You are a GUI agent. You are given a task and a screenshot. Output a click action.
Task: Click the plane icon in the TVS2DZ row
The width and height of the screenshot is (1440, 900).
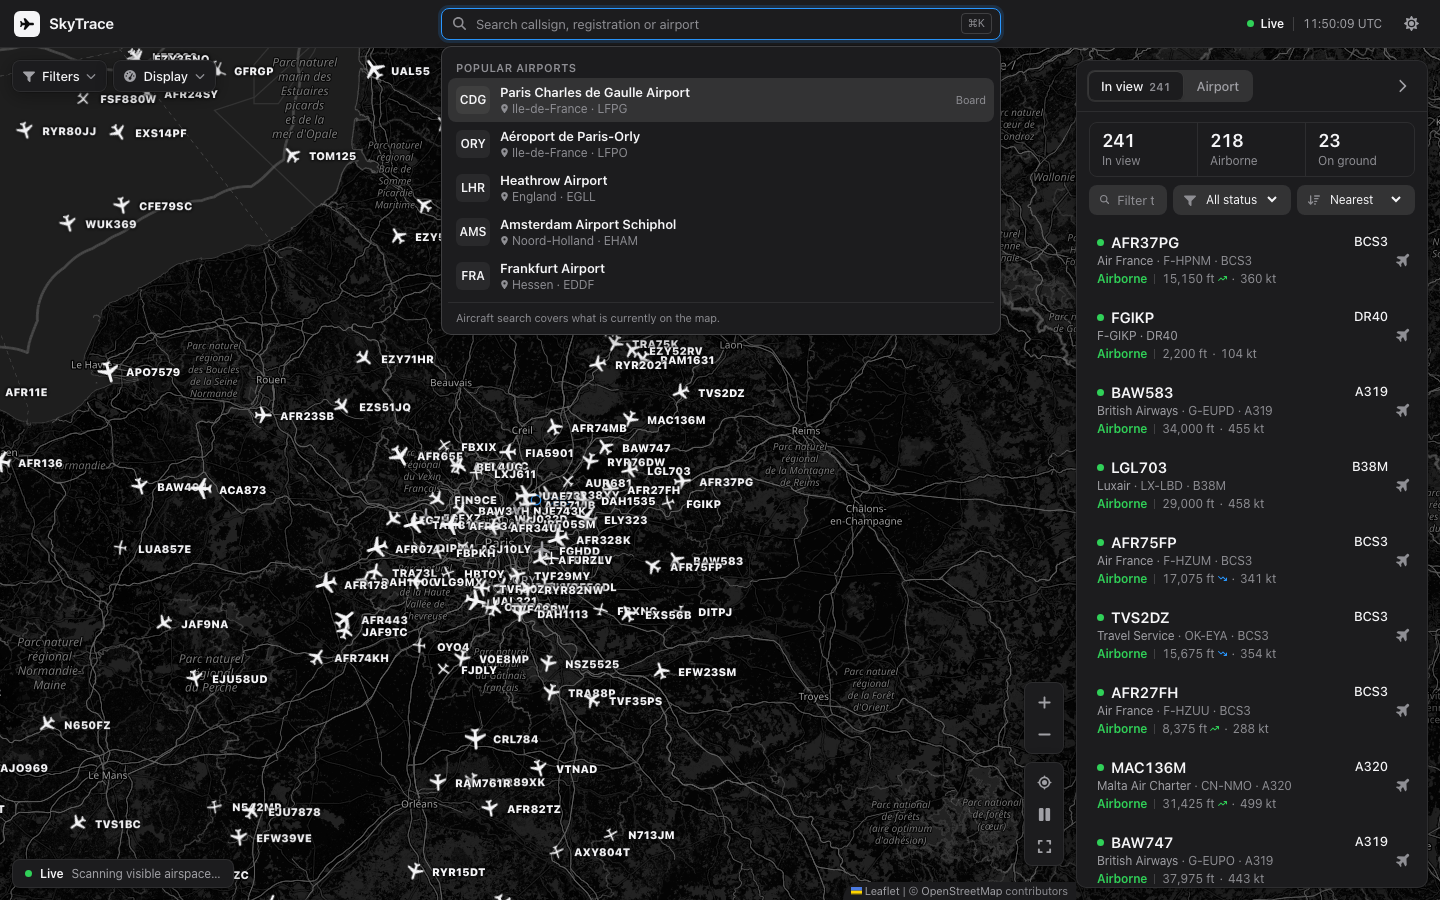pos(1402,636)
